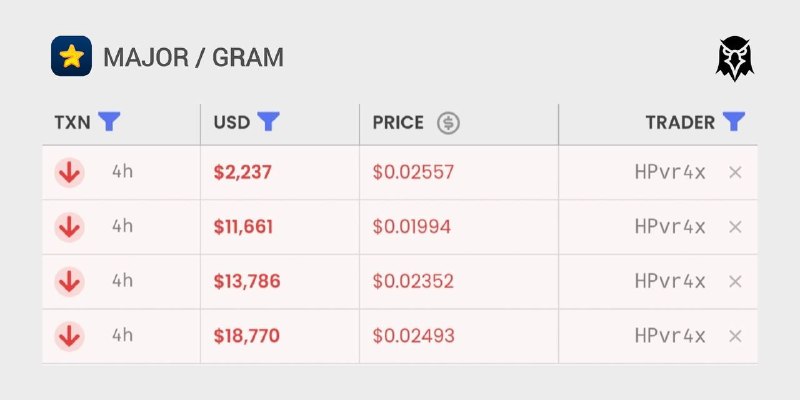Viewport: 800px width, 400px height.
Task: Open trader HPvr4x on $0.02557 row
Action: (x=670, y=172)
